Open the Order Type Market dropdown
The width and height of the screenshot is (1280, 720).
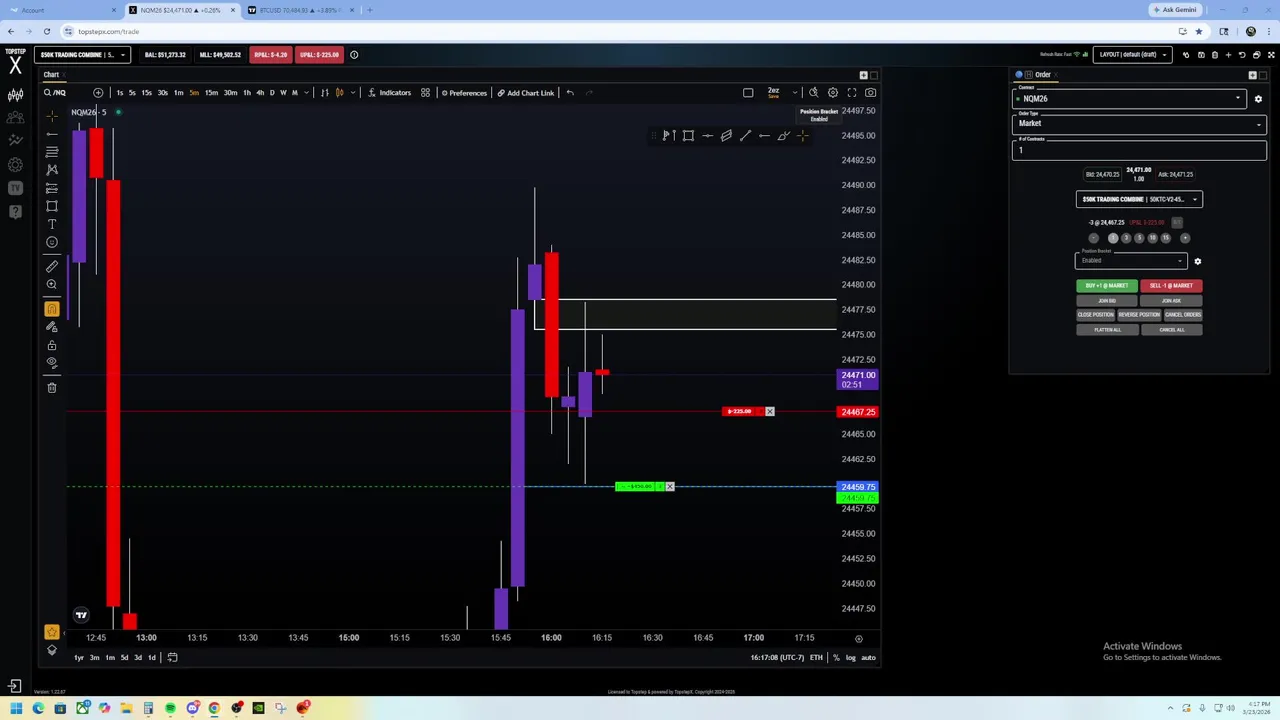pyautogui.click(x=1139, y=124)
